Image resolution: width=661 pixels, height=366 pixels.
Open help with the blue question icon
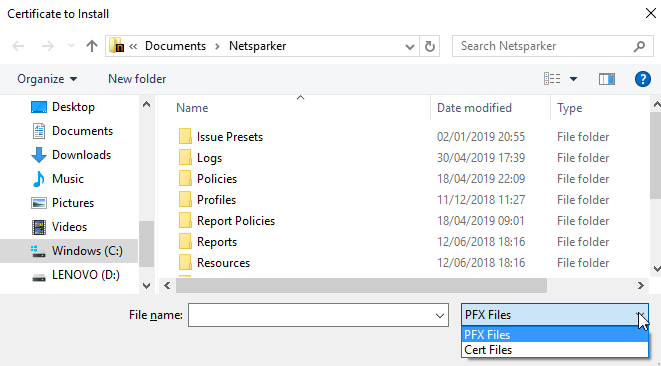click(x=642, y=79)
